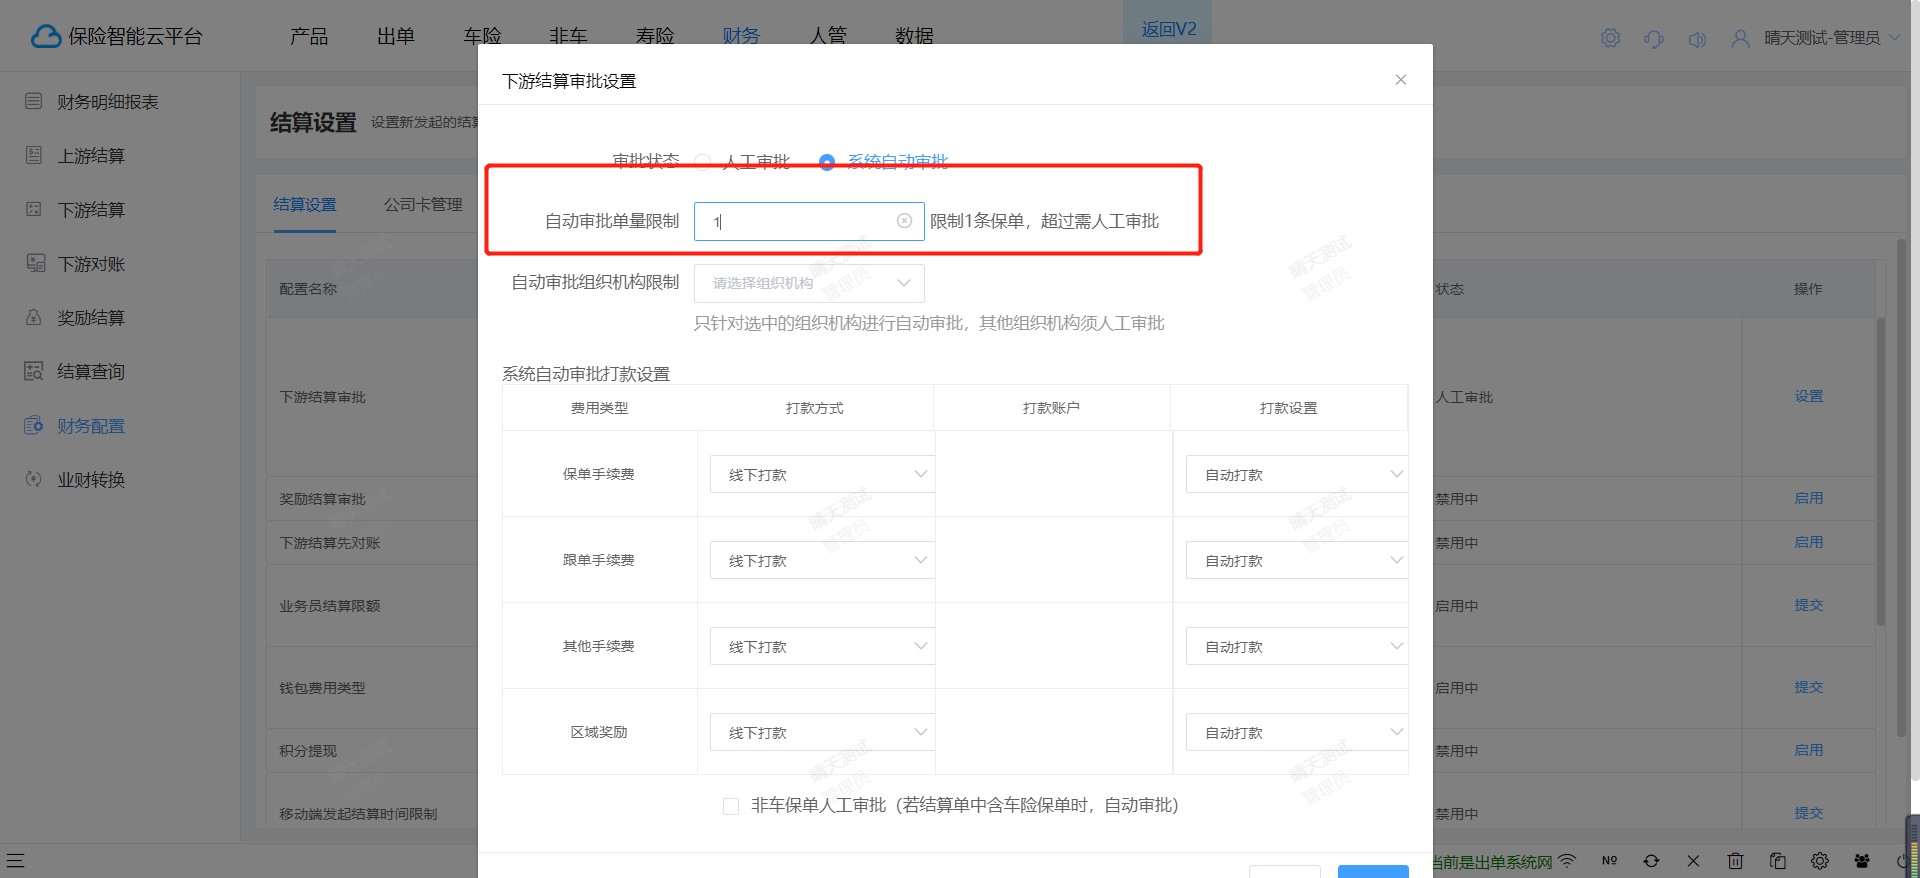The width and height of the screenshot is (1920, 878).
Task: Click the headset support icon
Action: (x=1654, y=38)
